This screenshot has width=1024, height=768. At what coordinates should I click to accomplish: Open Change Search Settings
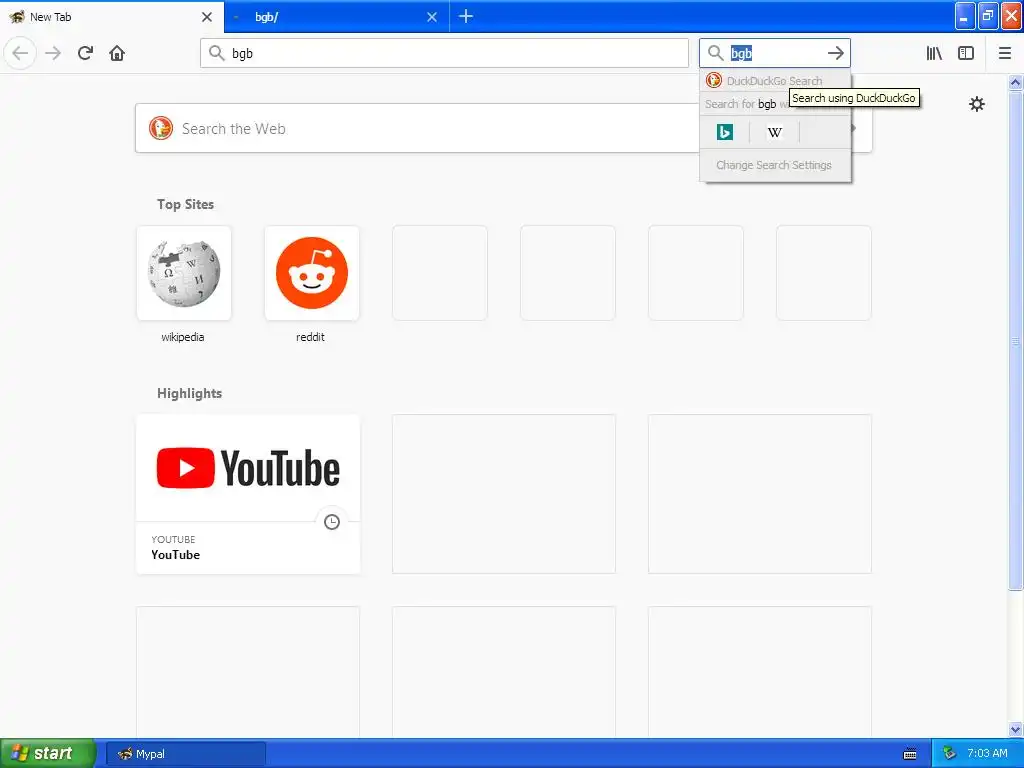[x=775, y=165]
